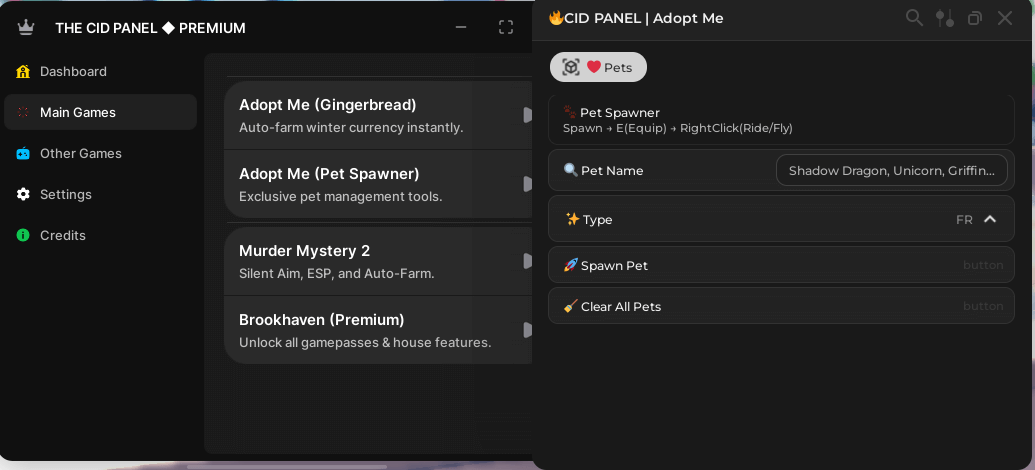Click the blue gamepad Other Games icon
Viewport: 1035px width, 470px height.
click(23, 153)
